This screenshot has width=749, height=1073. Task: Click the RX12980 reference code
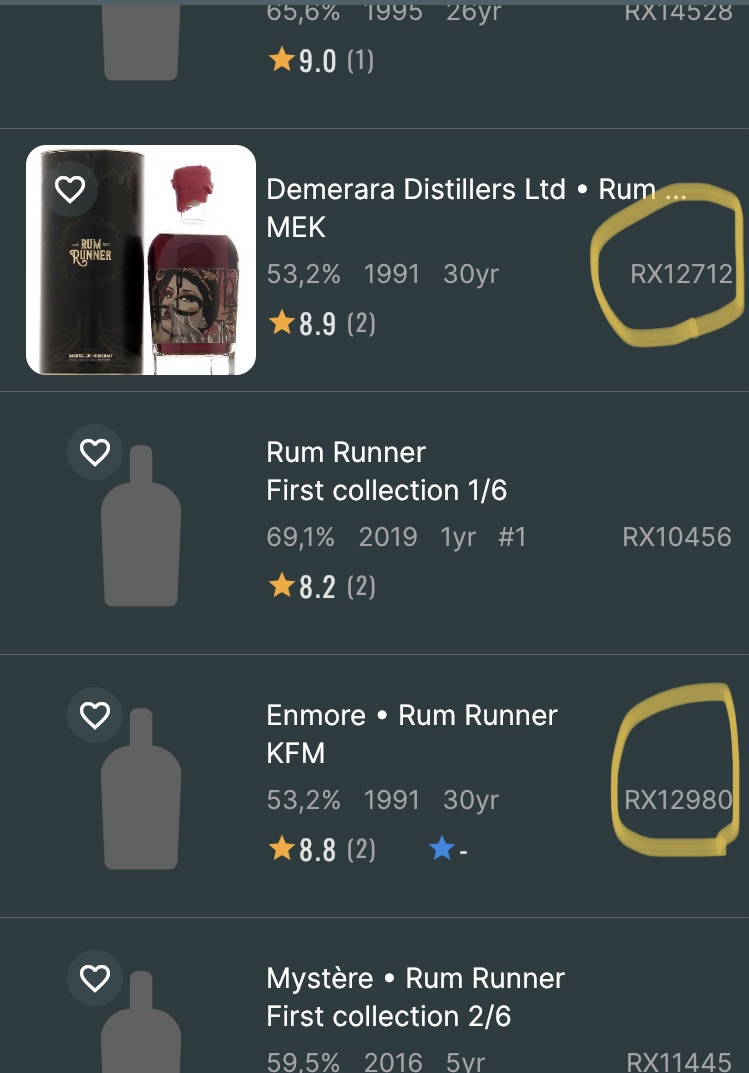coord(677,800)
